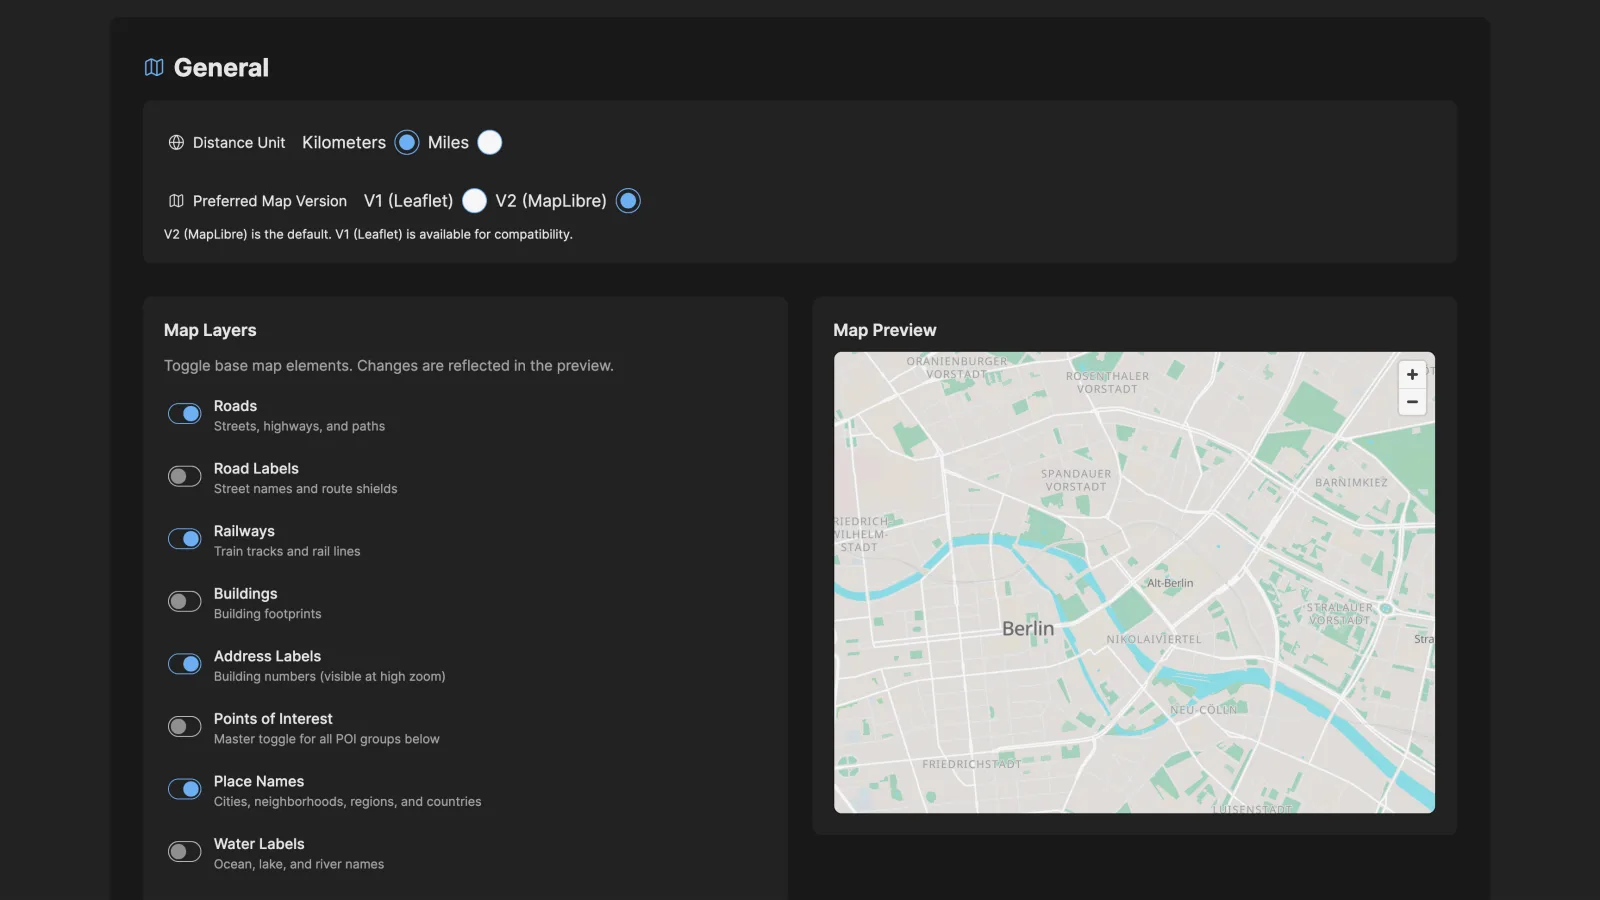The image size is (1600, 900).
Task: Click the NEU-CÖLLN label on the map
Action: click(1203, 710)
